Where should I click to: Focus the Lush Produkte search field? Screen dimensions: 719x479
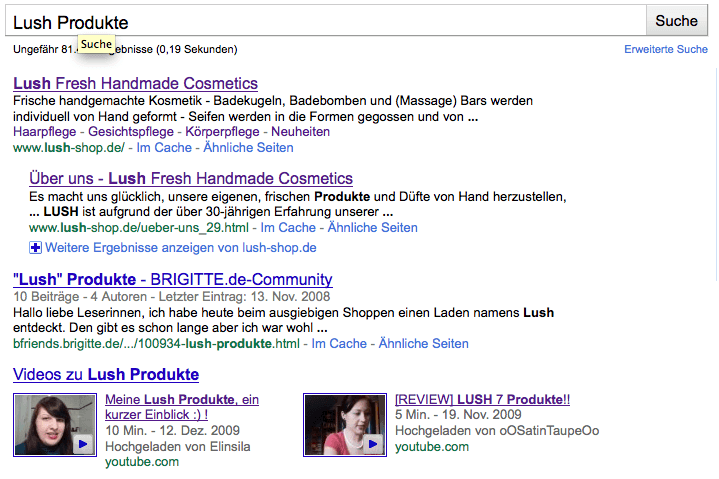tap(326, 21)
